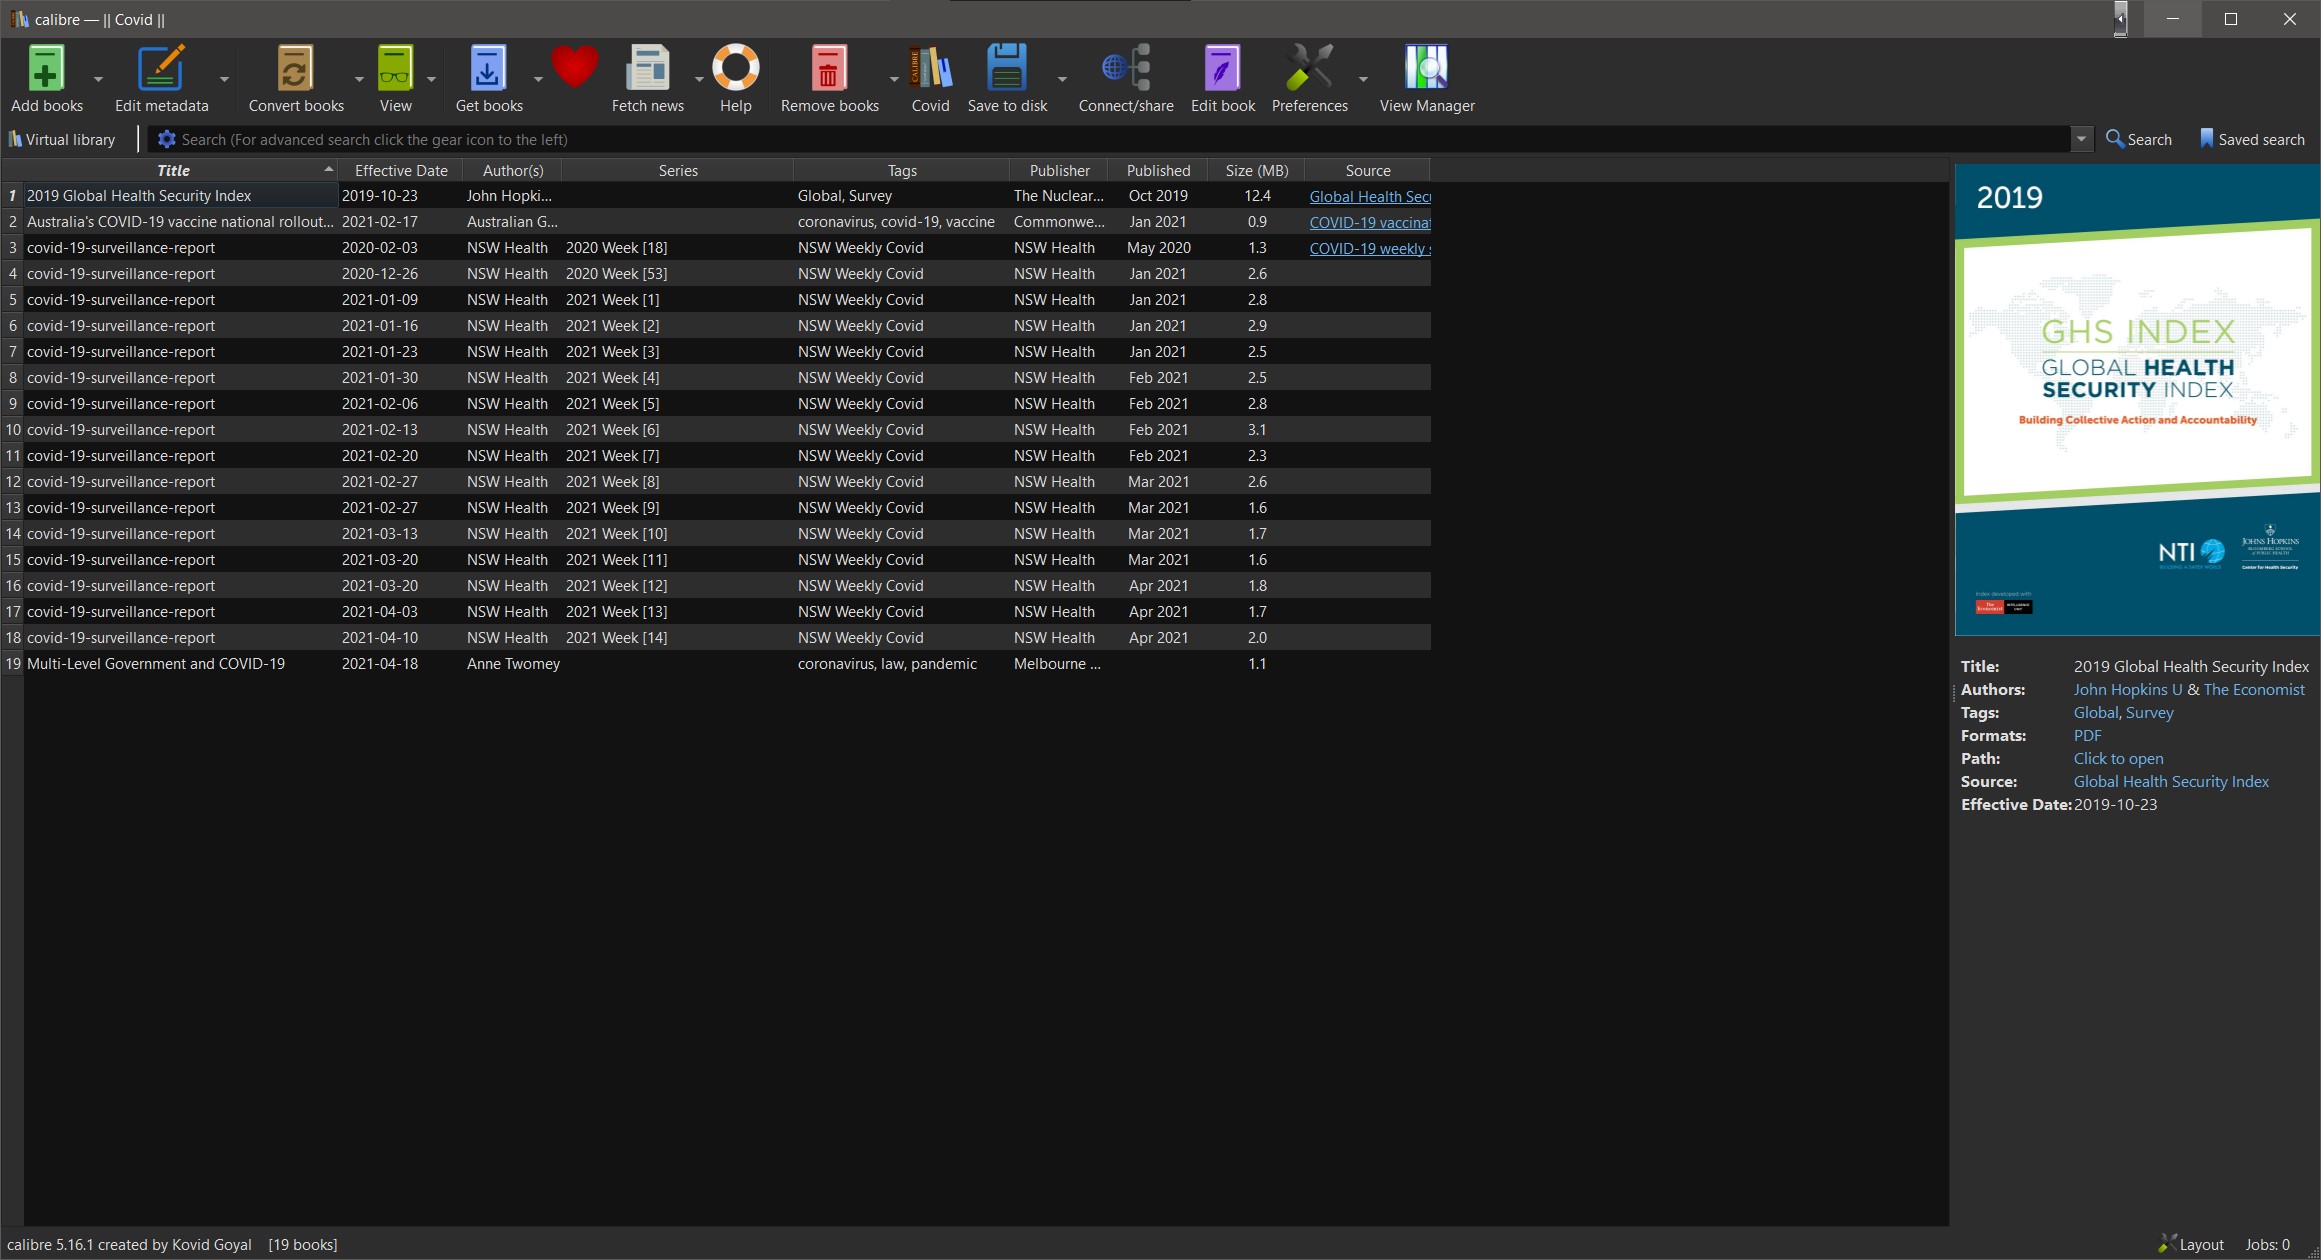The width and height of the screenshot is (2321, 1260).
Task: Expand Save to disk dropdown arrow
Action: pyautogui.click(x=1062, y=79)
